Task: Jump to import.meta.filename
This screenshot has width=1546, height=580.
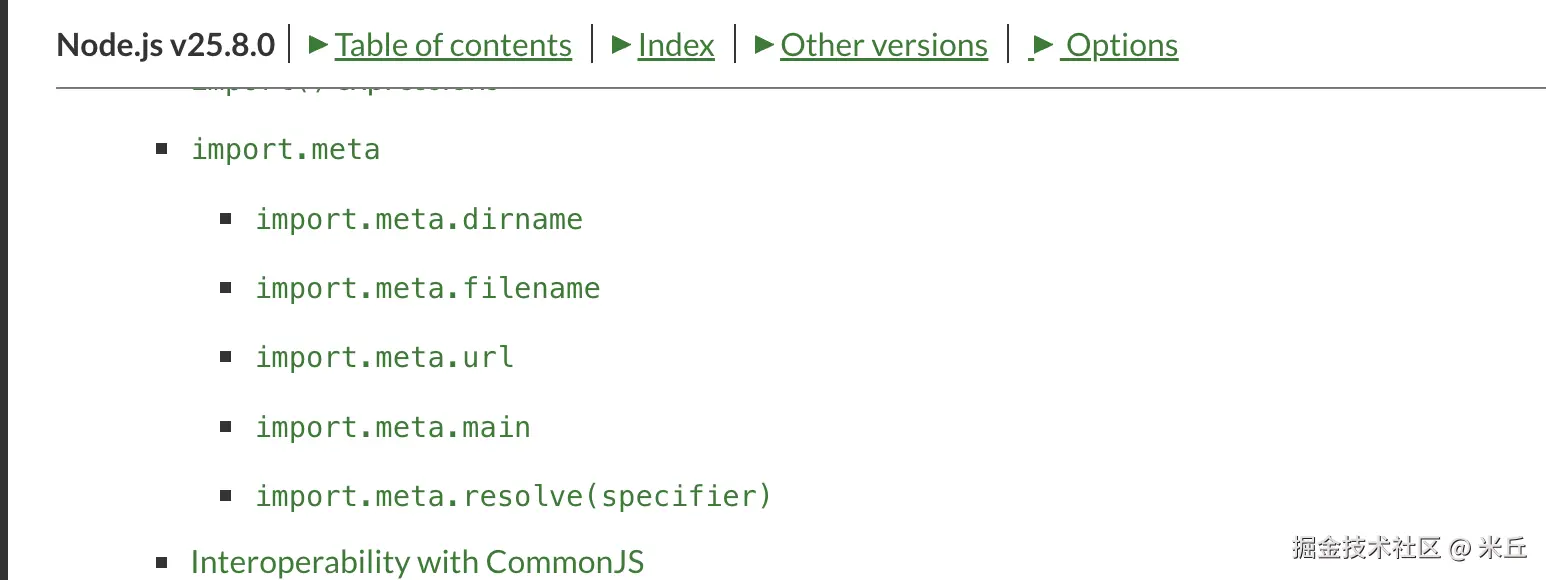Action: [x=427, y=288]
